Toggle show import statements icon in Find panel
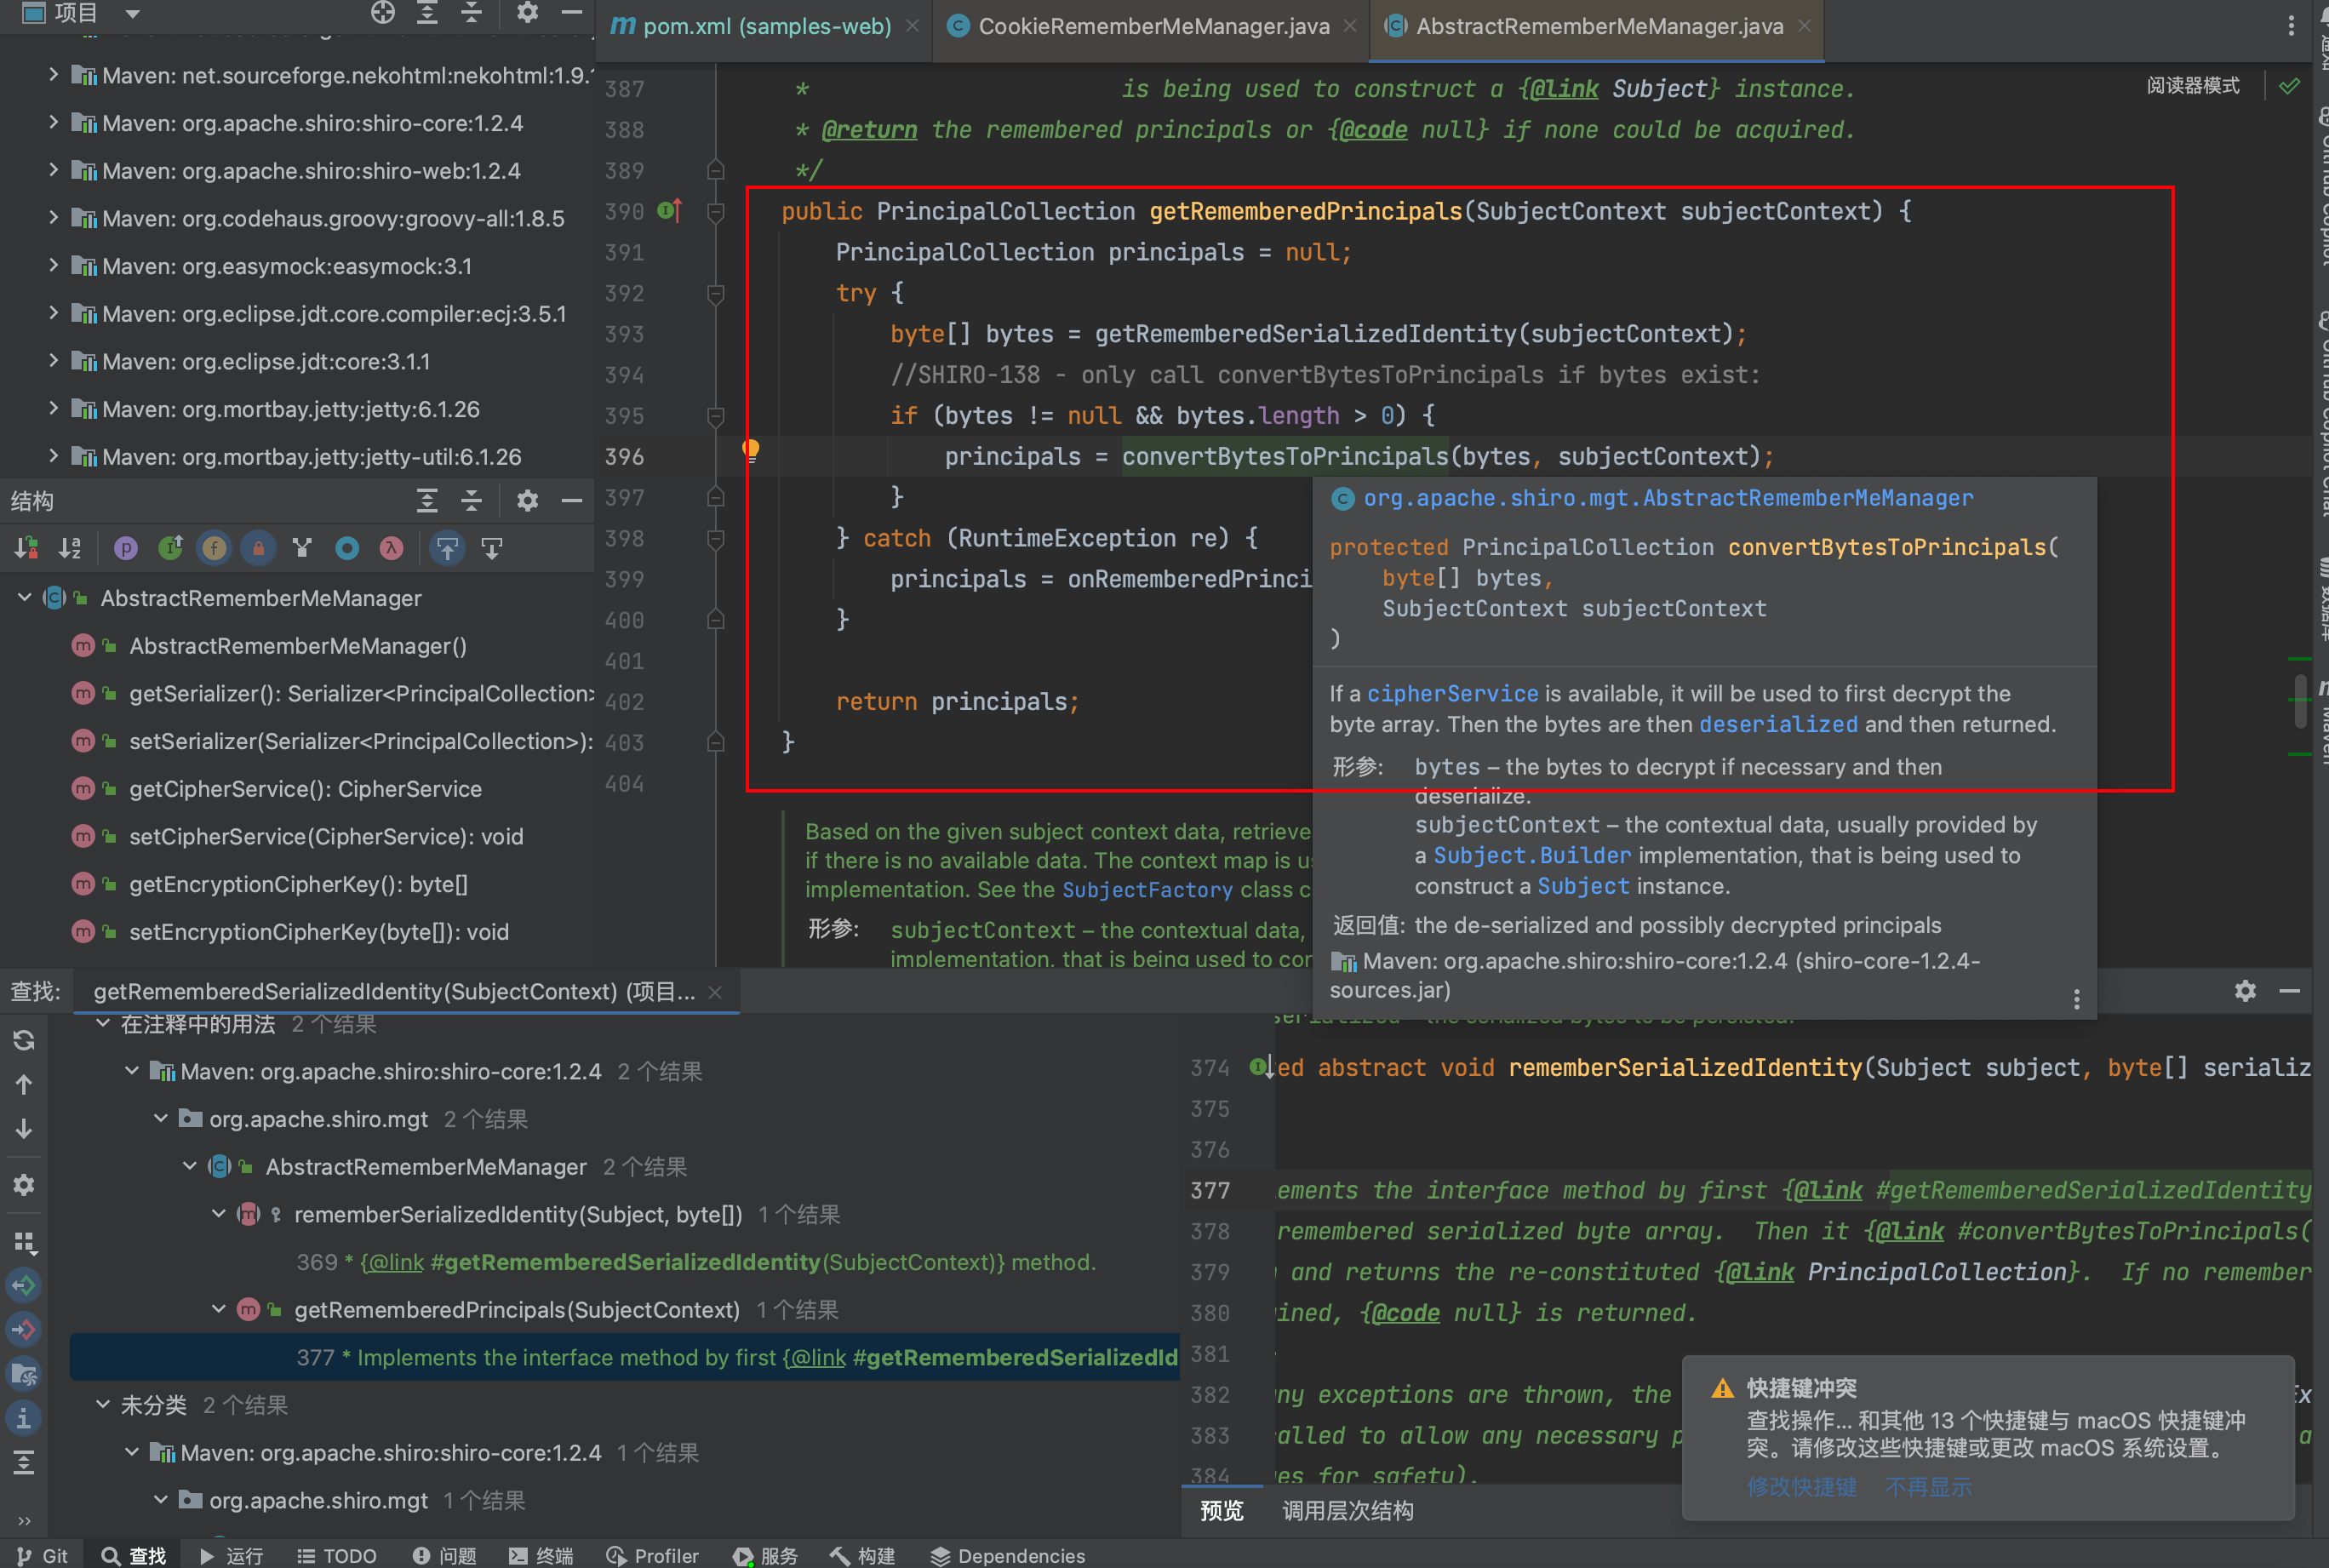This screenshot has width=2329, height=1568. pos(24,1374)
